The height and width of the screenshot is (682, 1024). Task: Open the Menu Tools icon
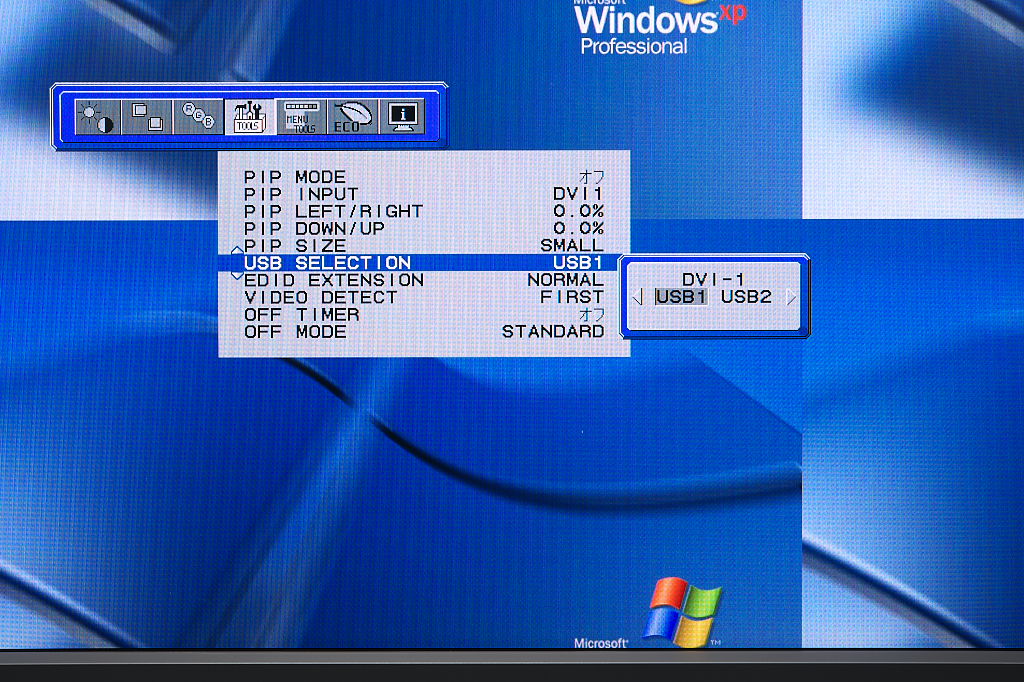[x=301, y=117]
